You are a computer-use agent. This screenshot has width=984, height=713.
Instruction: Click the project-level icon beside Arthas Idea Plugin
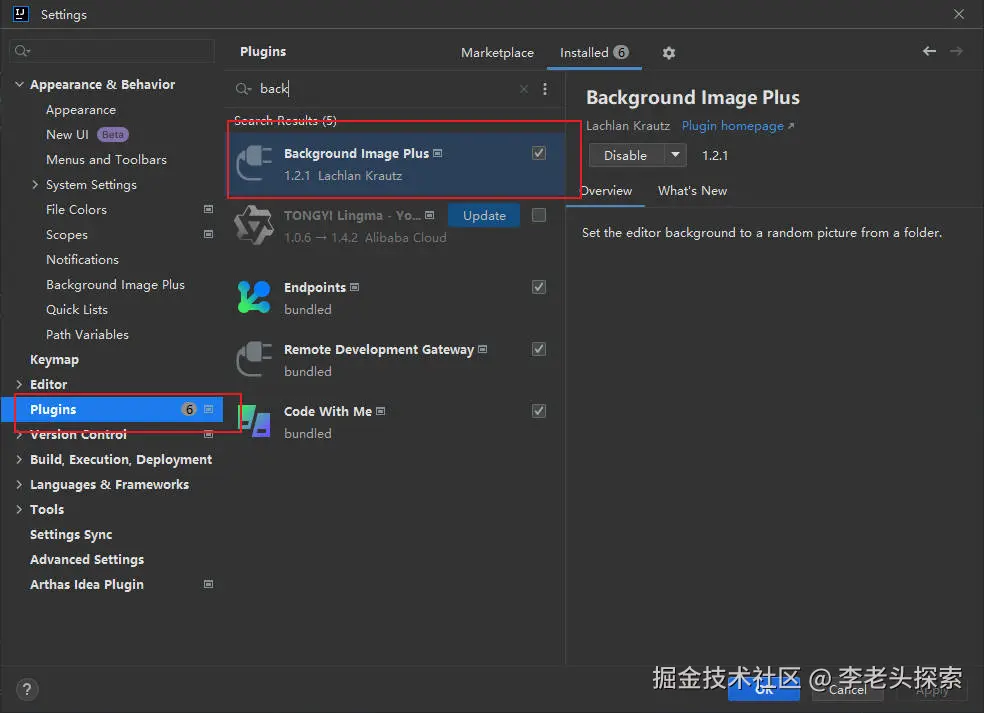coord(208,584)
